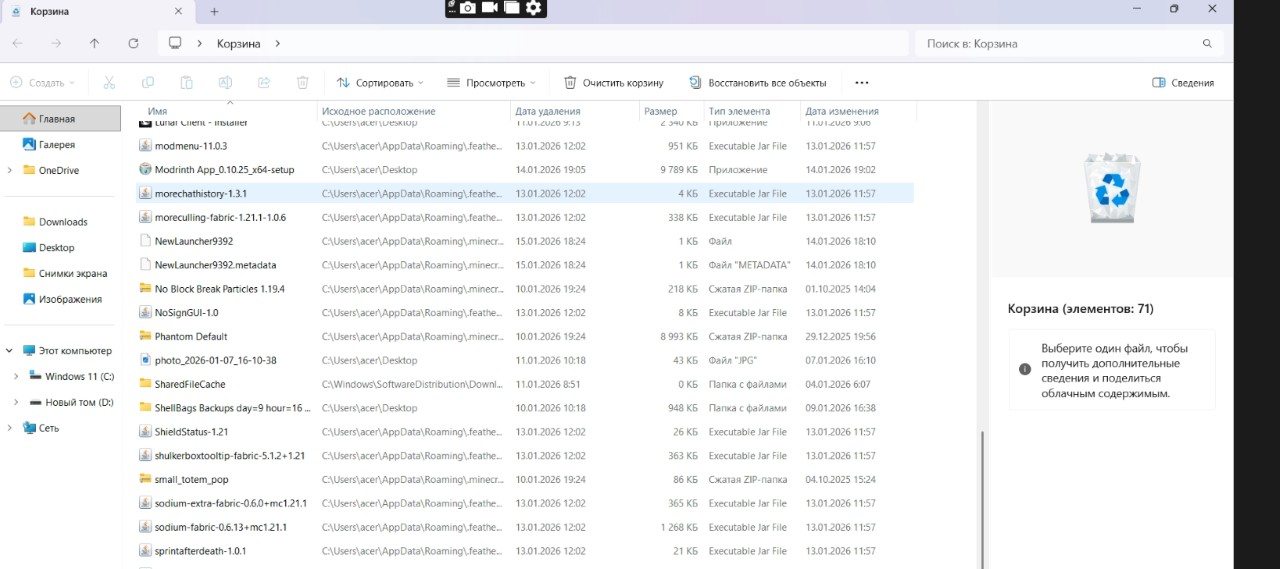This screenshot has height=569, width=1280.
Task: Toggle the Details pane button
Action: point(1183,83)
